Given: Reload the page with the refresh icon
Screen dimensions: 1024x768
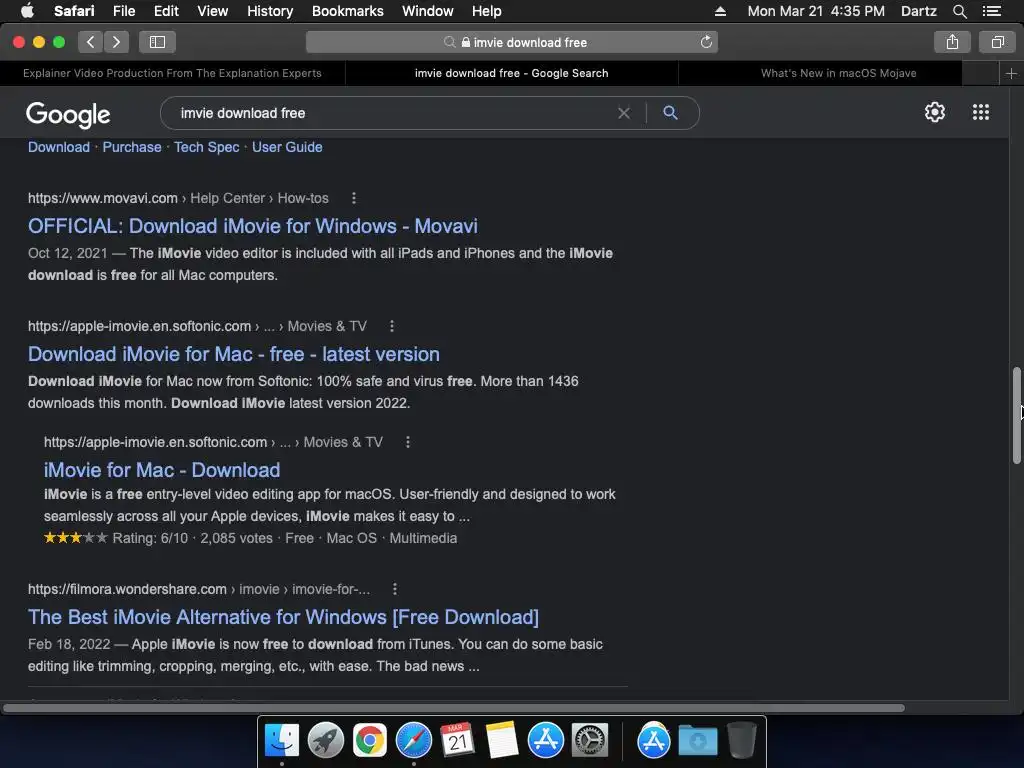Looking at the screenshot, I should coord(706,42).
